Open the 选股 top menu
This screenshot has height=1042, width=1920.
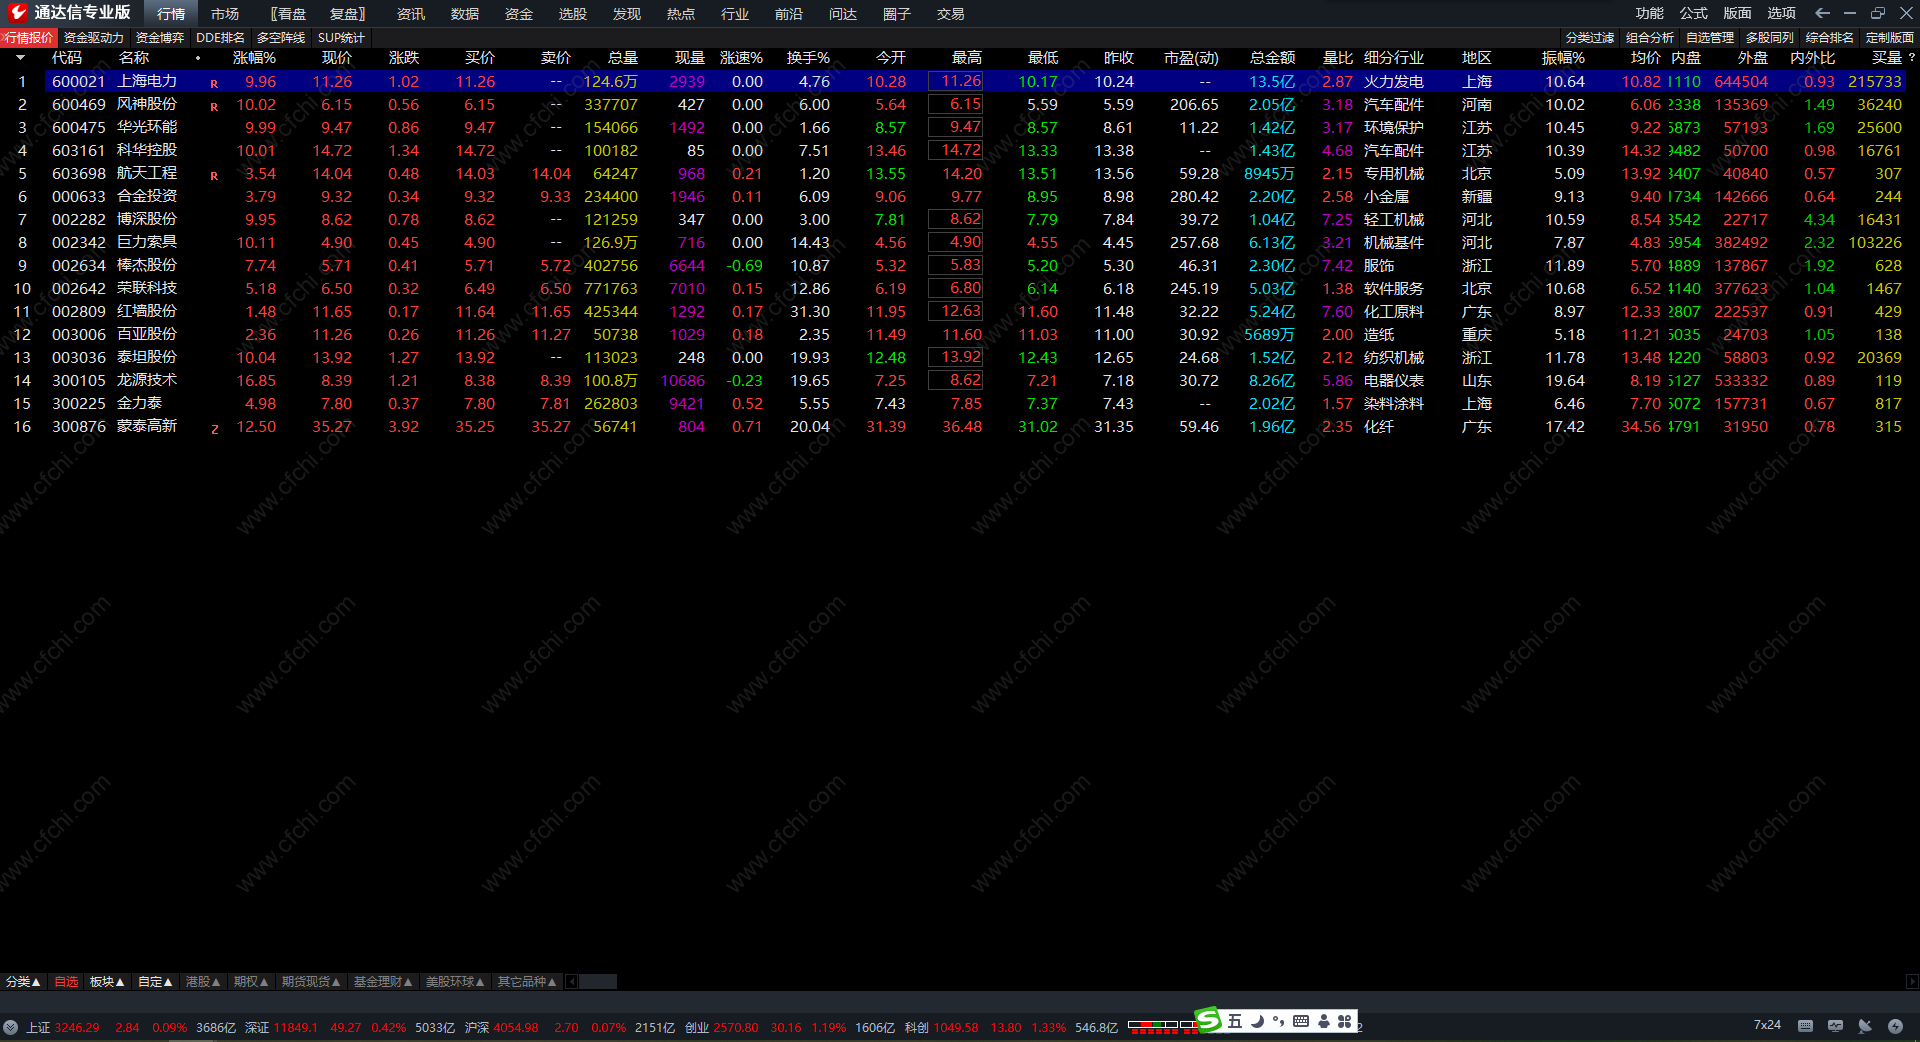click(573, 14)
